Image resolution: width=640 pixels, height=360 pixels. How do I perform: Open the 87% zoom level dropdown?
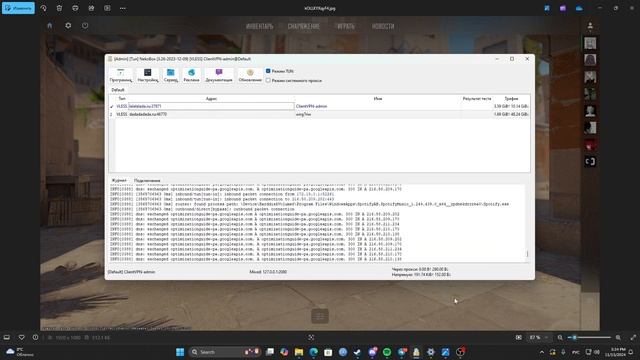pos(539,338)
